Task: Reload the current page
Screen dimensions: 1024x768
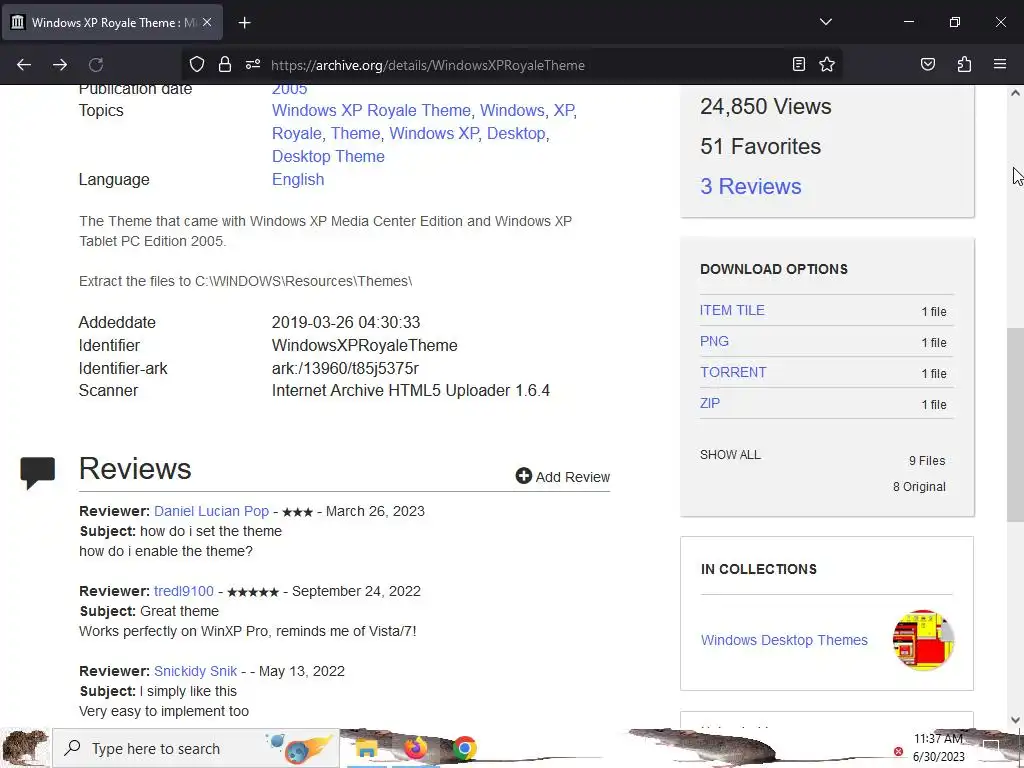Action: click(x=96, y=65)
